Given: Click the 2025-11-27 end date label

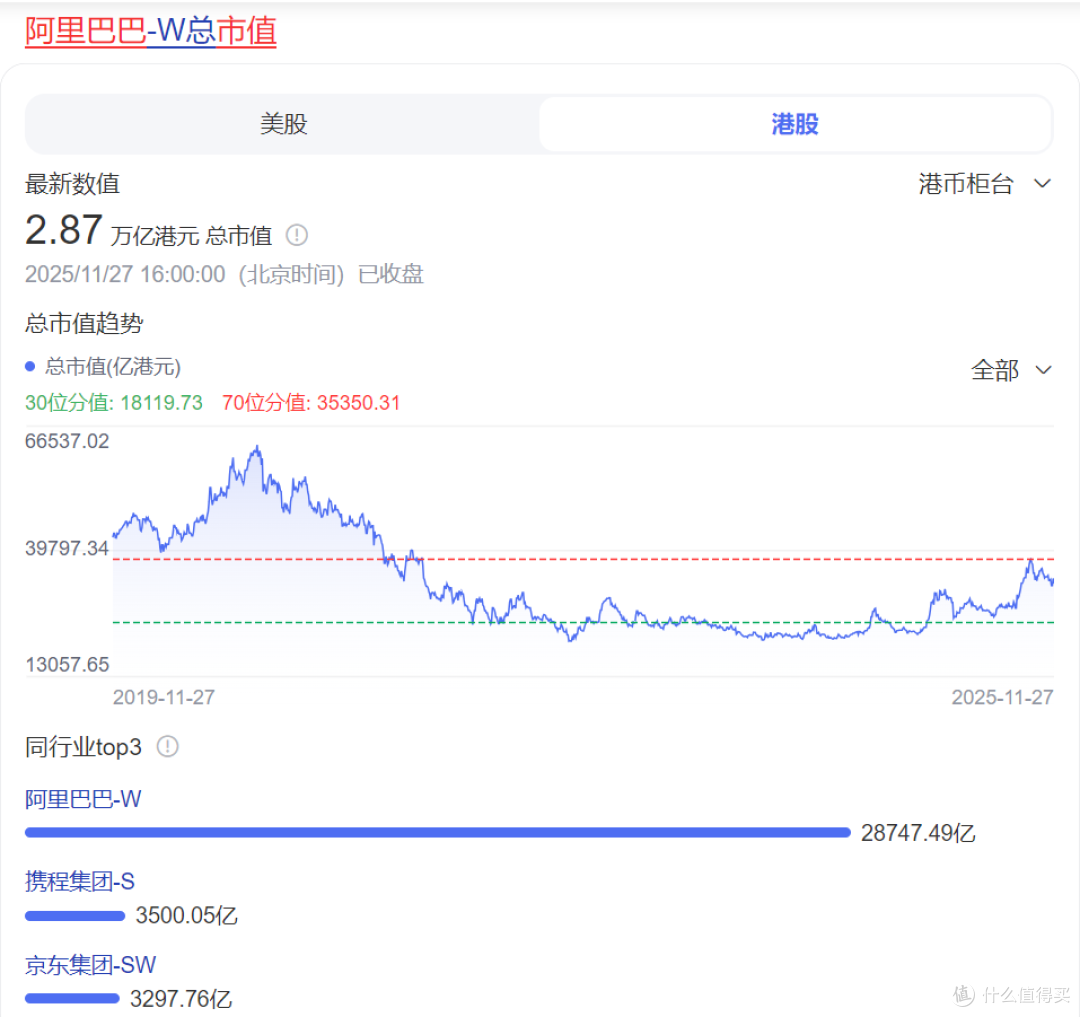Looking at the screenshot, I should [1002, 698].
